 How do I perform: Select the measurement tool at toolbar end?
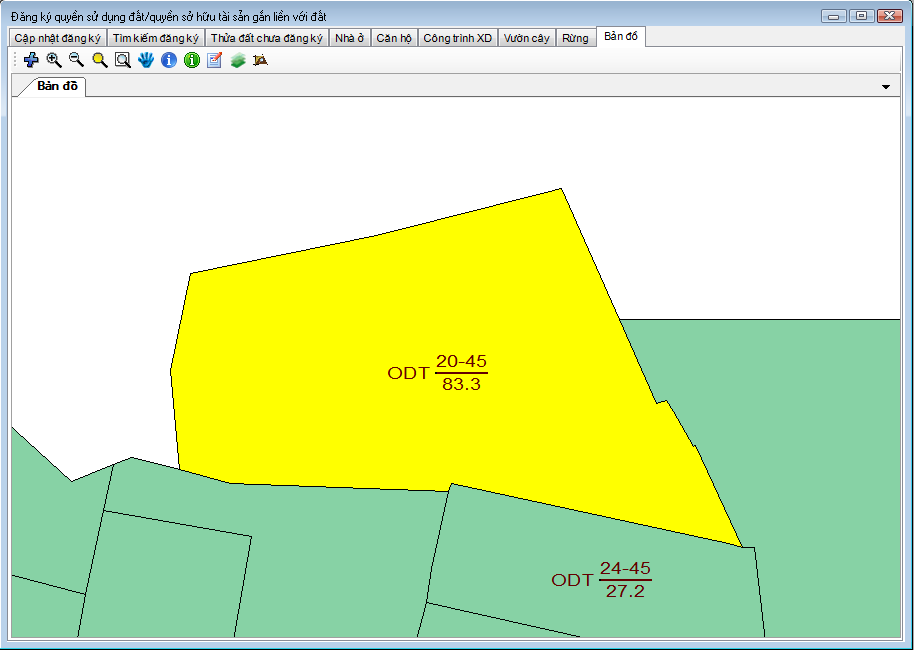click(x=261, y=60)
